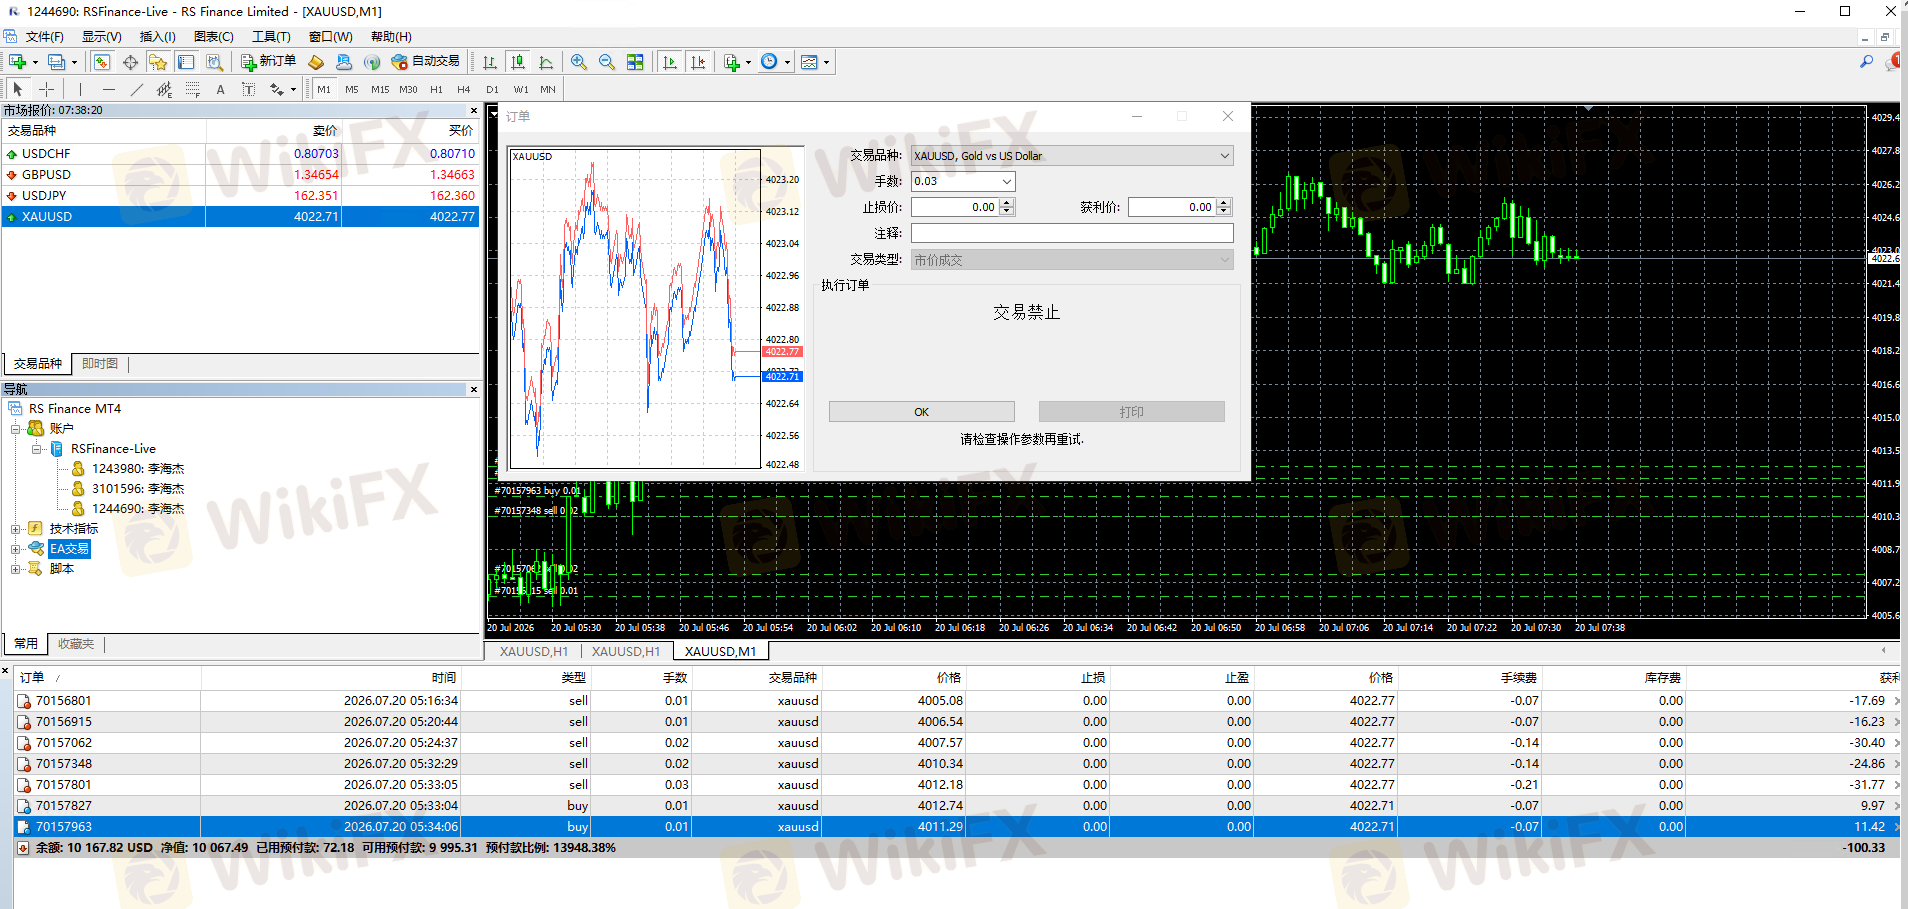The height and width of the screenshot is (909, 1908).
Task: Expand the EA交易 tree node
Action: click(16, 549)
